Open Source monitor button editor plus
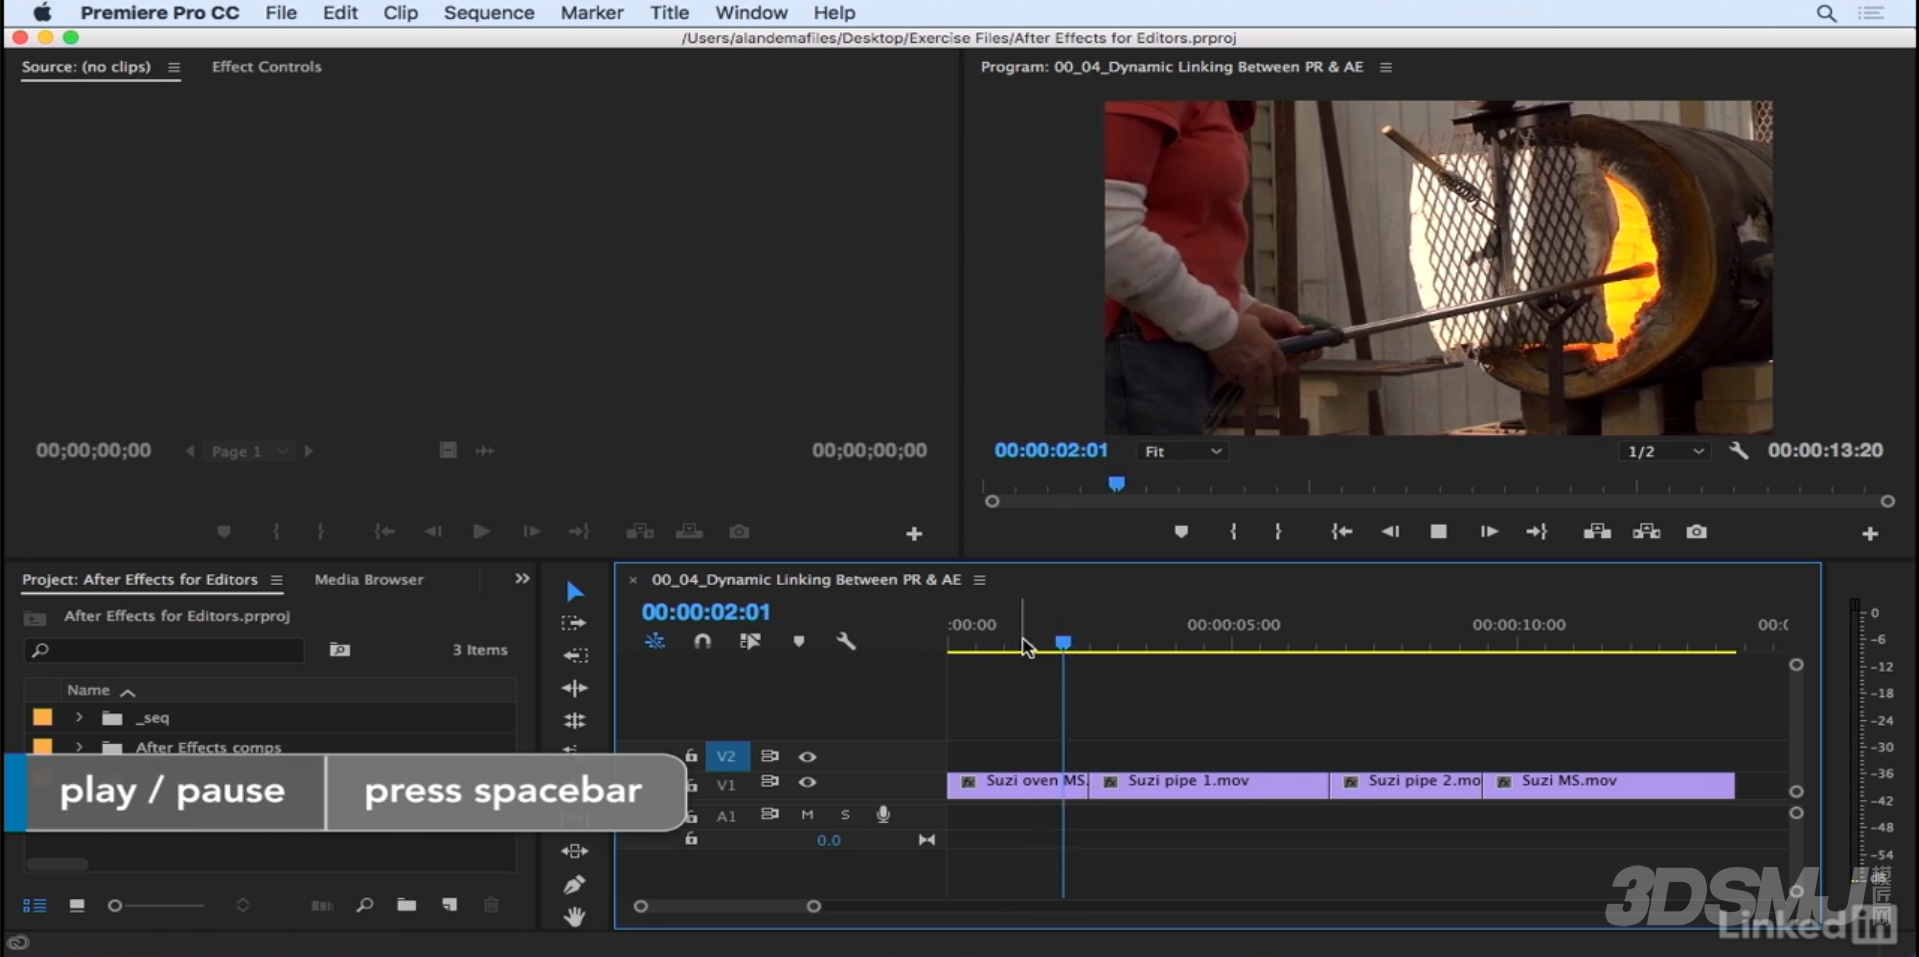 pyautogui.click(x=914, y=534)
